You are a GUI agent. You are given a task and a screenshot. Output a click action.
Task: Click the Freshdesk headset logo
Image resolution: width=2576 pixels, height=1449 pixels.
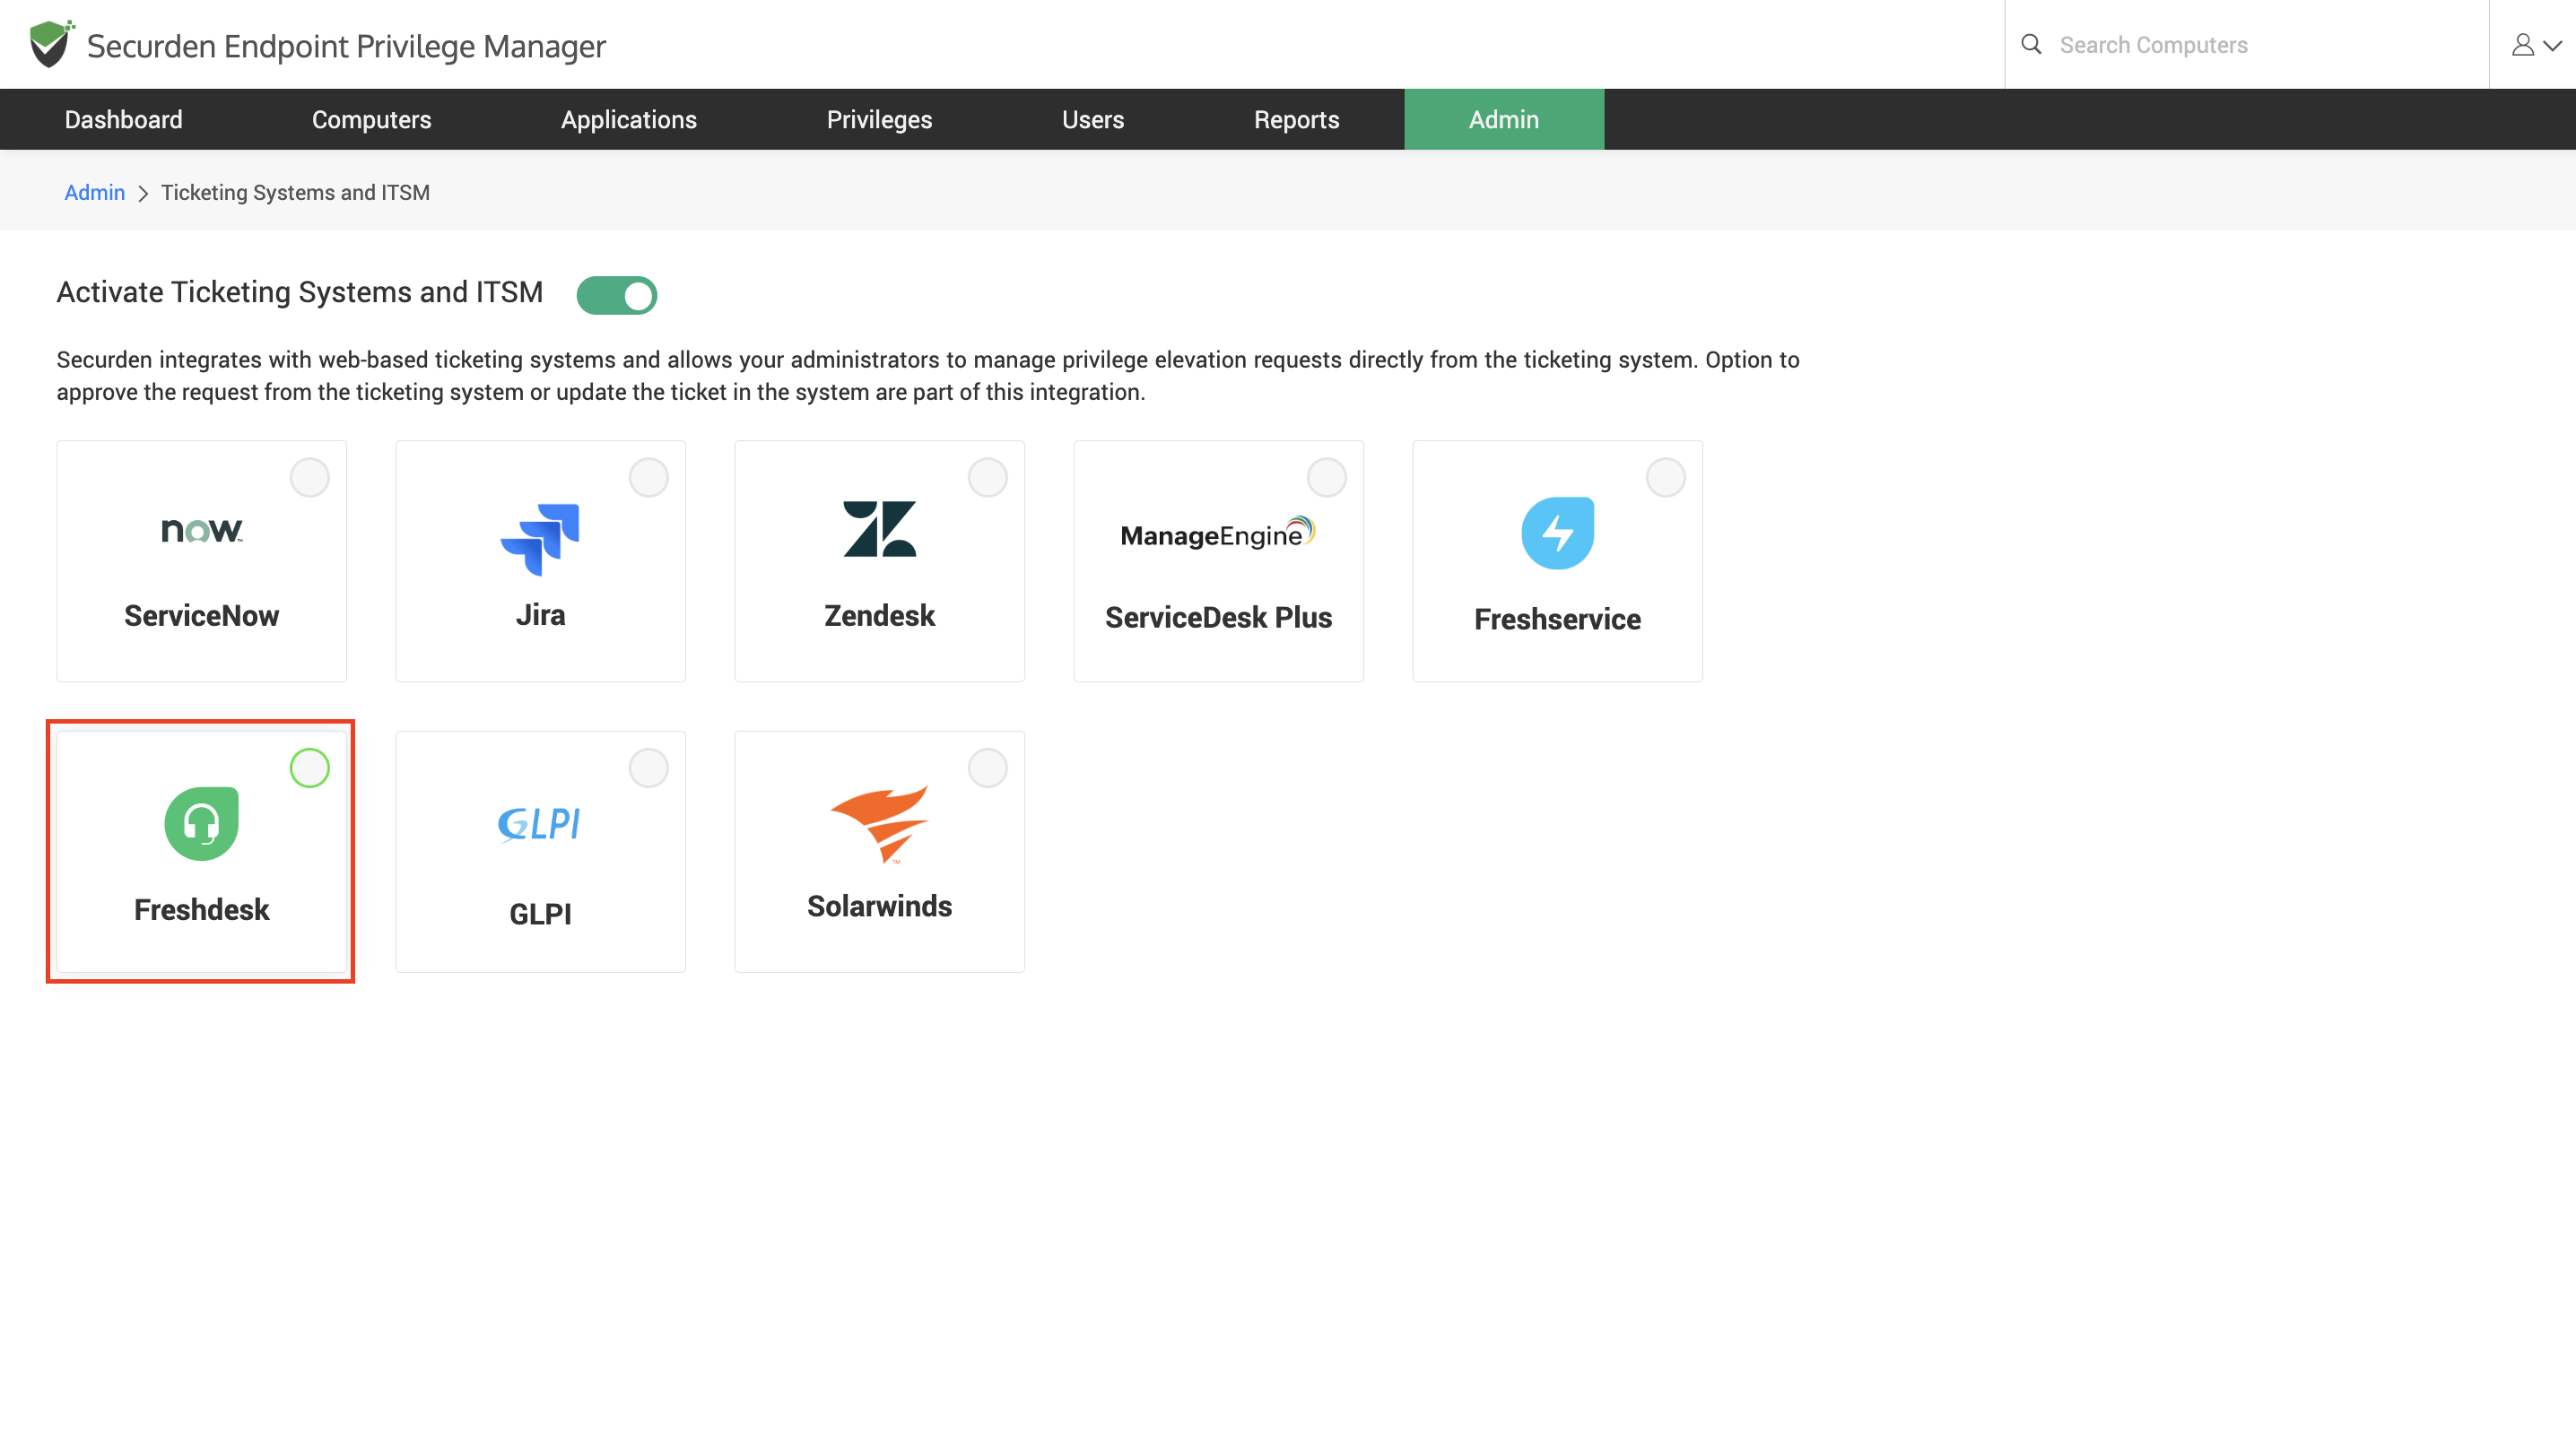(201, 823)
